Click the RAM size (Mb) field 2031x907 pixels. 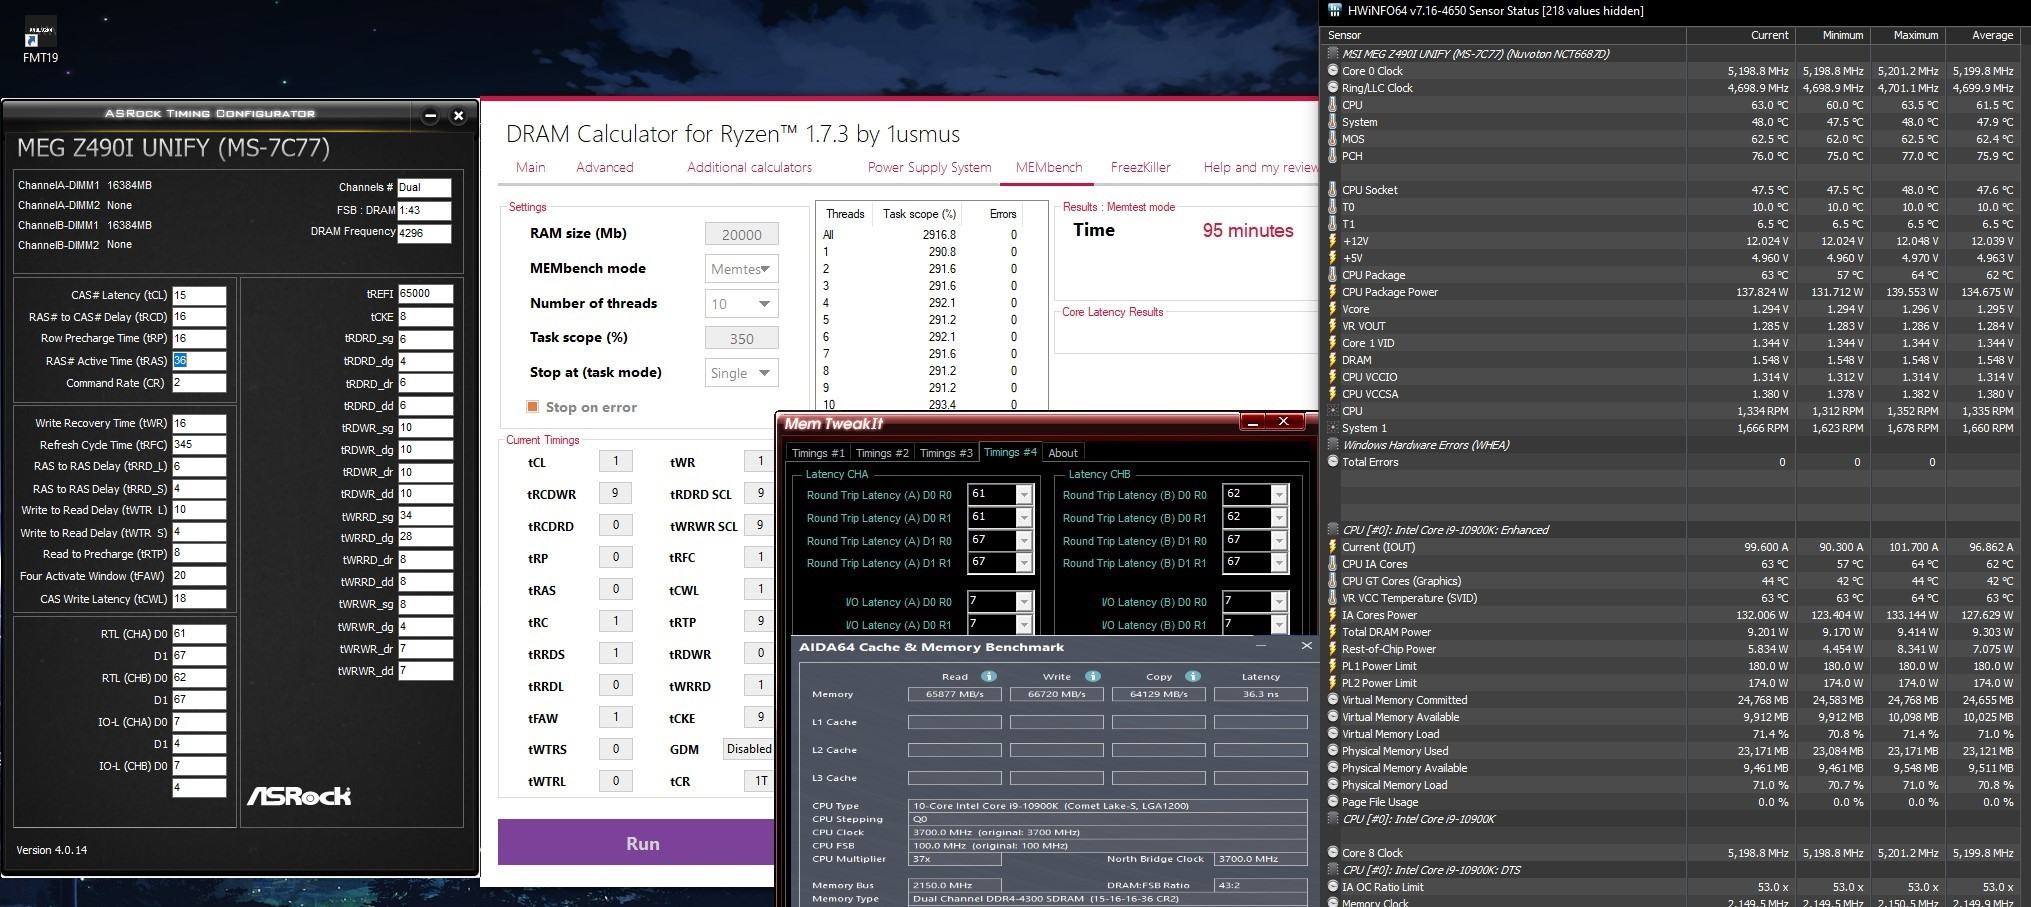click(x=741, y=234)
